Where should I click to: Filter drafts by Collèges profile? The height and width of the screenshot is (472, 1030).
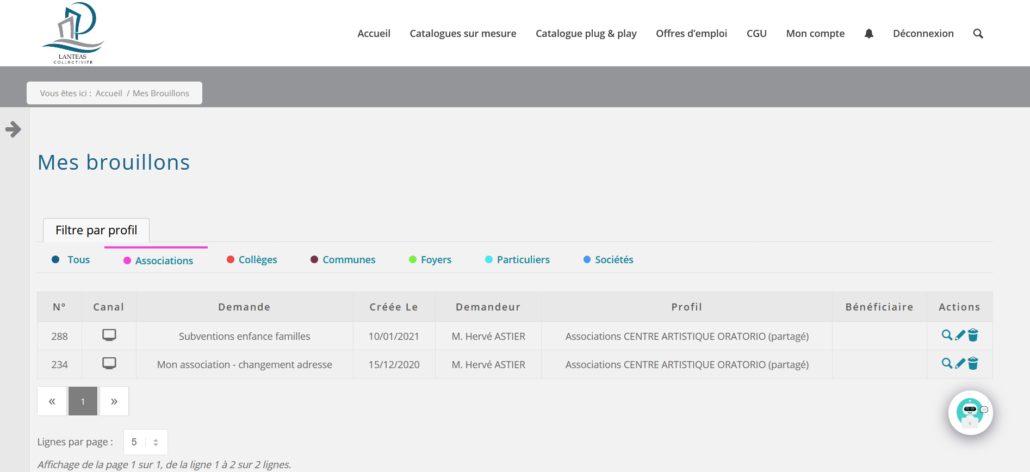pyautogui.click(x=257, y=260)
